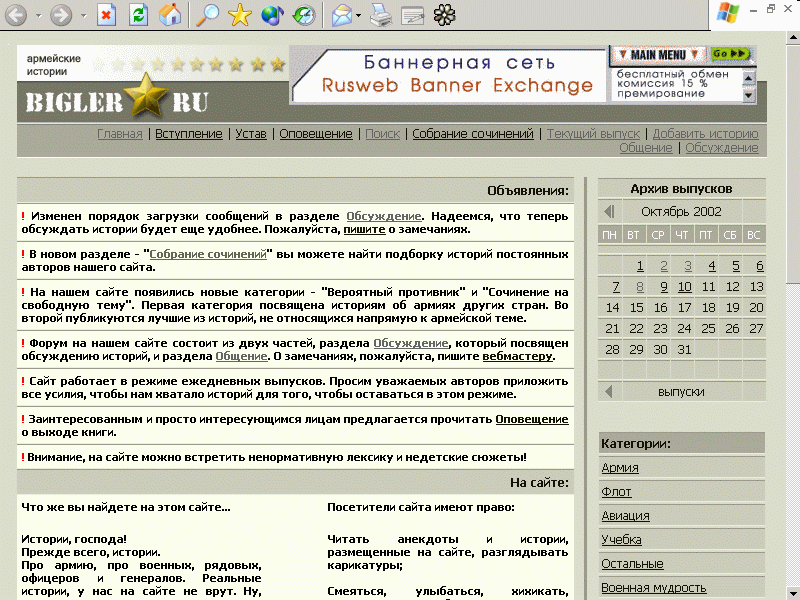Open Добавить историю in the navigation bar
Viewport: 800px width, 600px height.
706,134
